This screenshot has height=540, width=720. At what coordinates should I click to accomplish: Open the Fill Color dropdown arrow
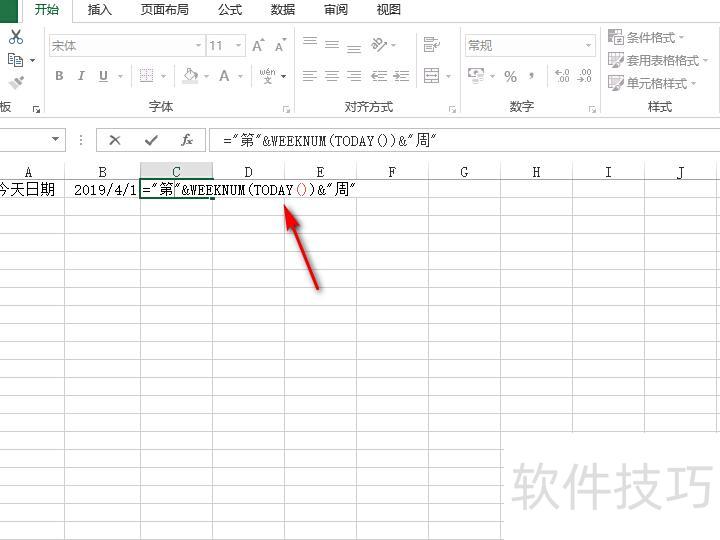click(207, 76)
